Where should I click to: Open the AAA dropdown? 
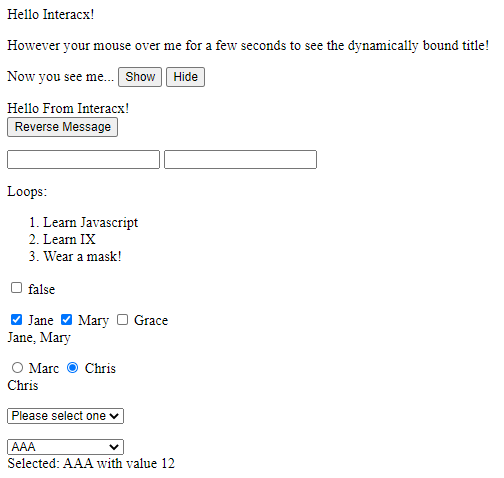(x=65, y=447)
